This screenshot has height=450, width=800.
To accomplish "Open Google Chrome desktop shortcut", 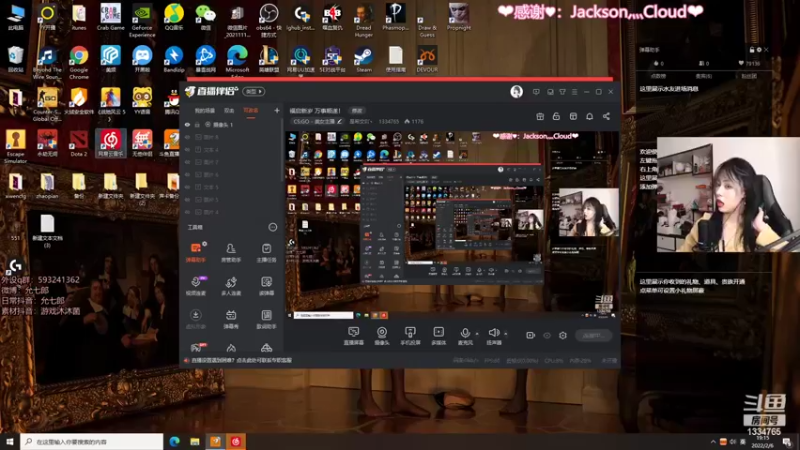I will coord(79,62).
